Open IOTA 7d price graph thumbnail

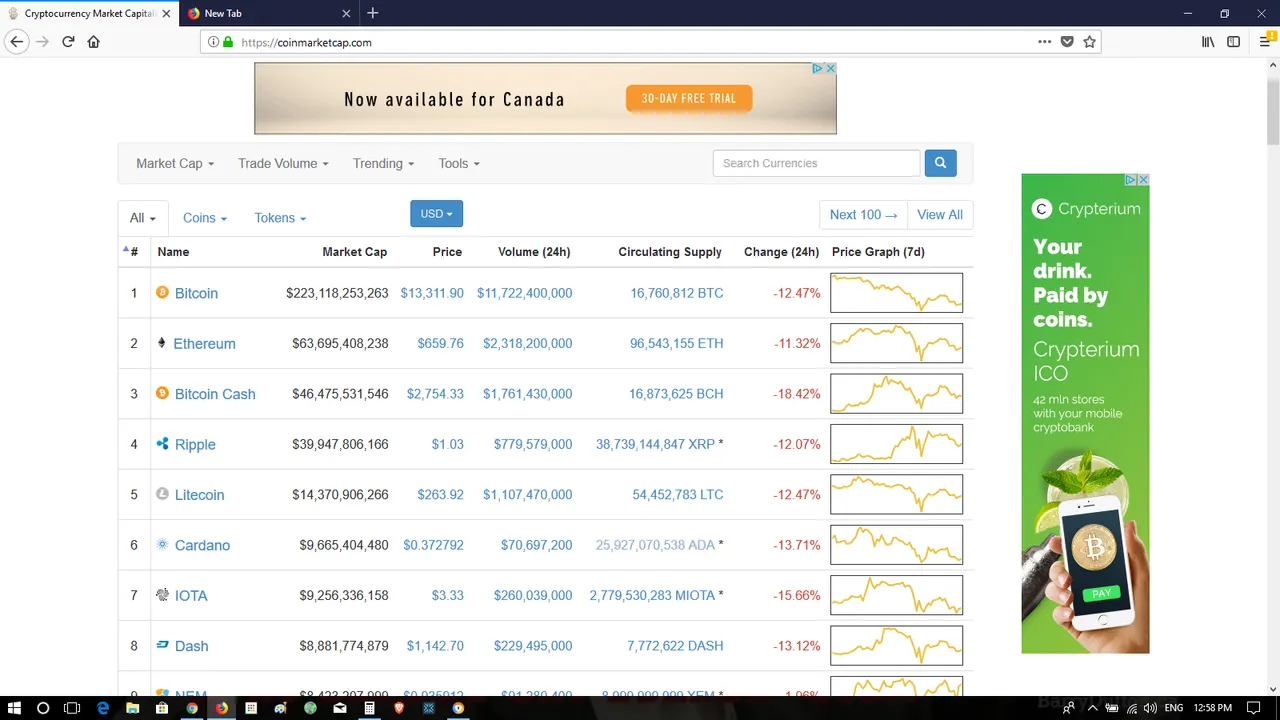click(896, 595)
